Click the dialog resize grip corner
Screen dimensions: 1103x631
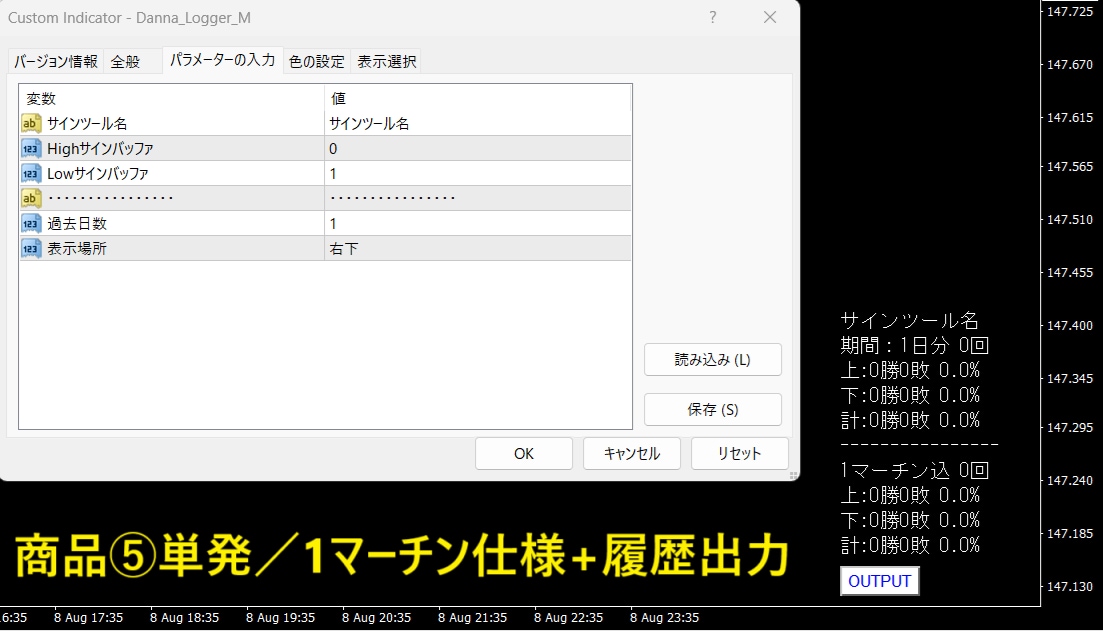(x=793, y=476)
